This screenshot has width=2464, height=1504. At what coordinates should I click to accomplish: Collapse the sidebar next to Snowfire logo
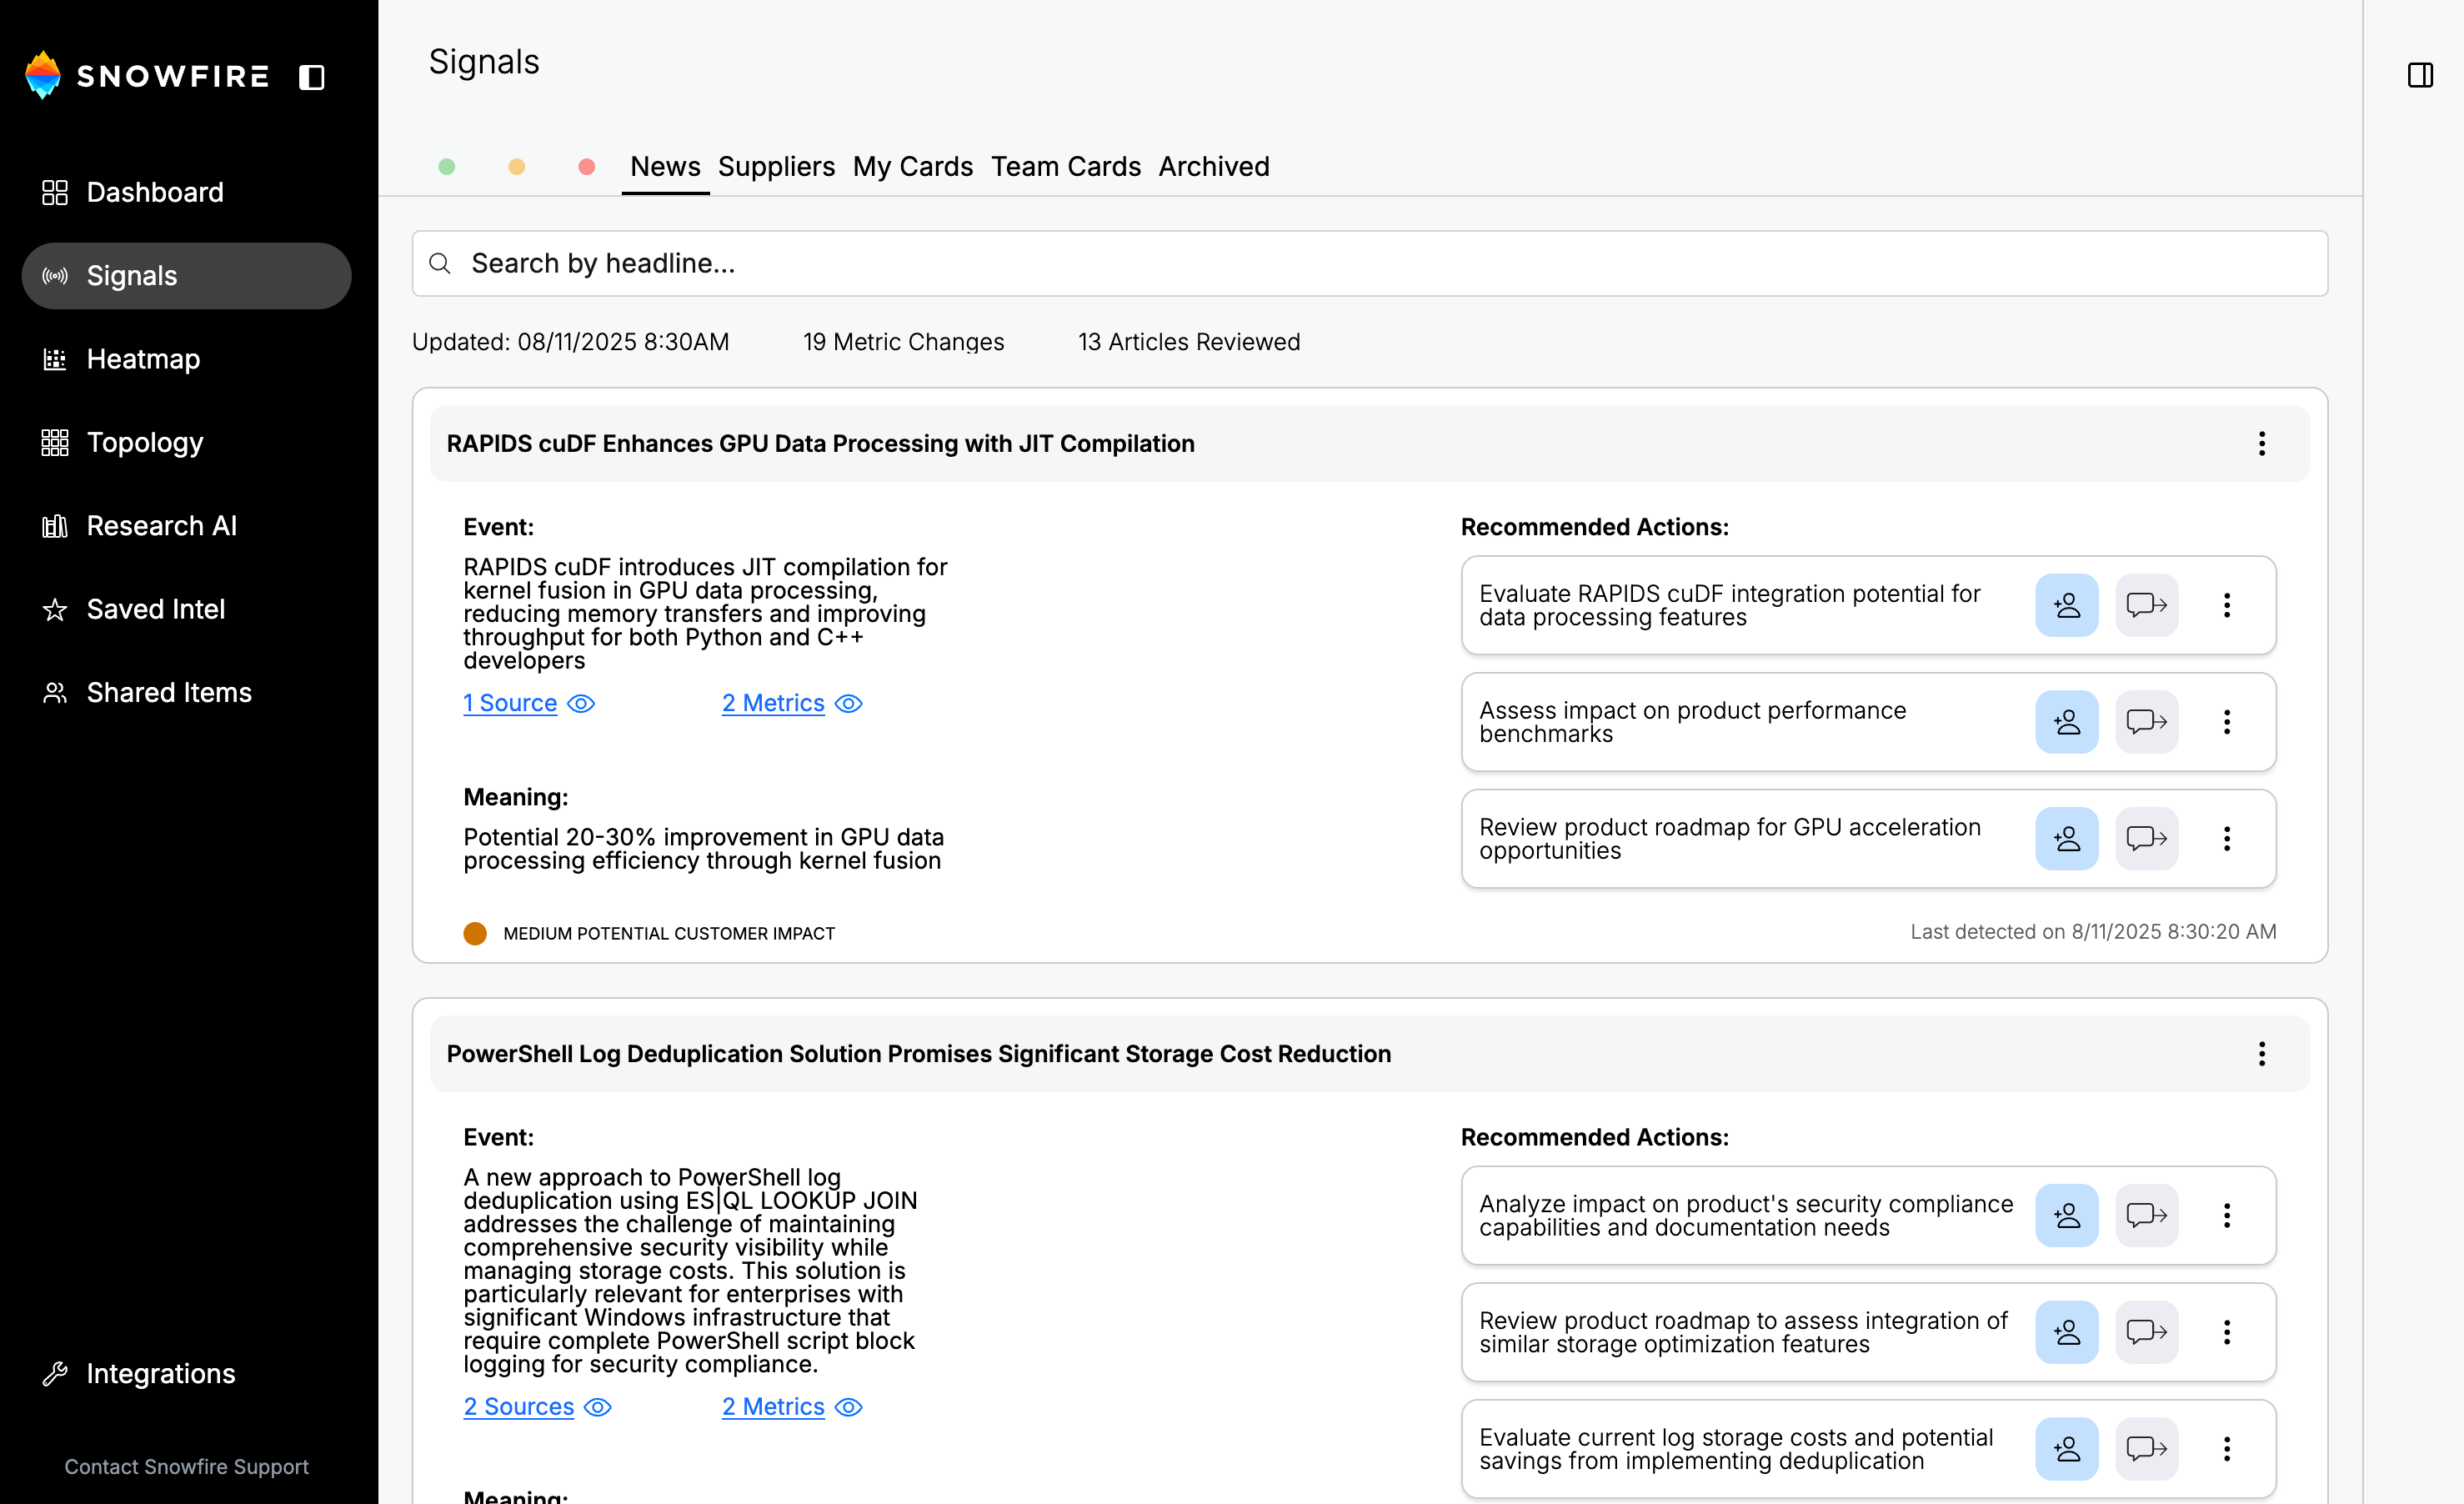(x=312, y=77)
